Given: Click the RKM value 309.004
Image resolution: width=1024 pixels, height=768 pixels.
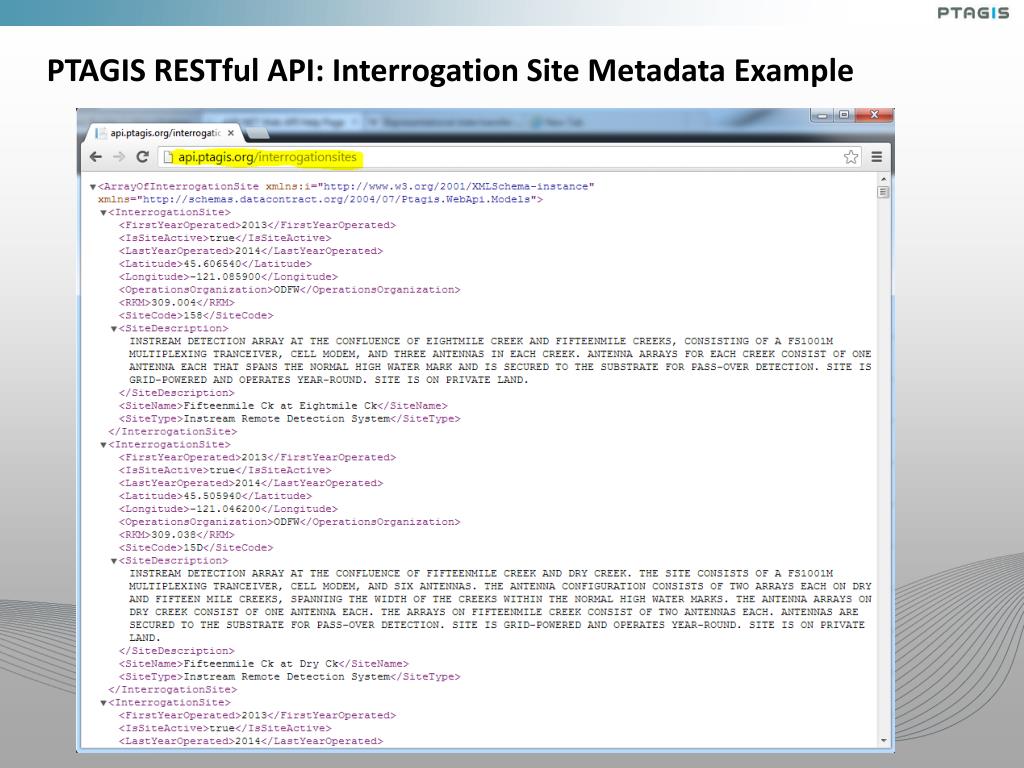Looking at the screenshot, I should pos(173,303).
